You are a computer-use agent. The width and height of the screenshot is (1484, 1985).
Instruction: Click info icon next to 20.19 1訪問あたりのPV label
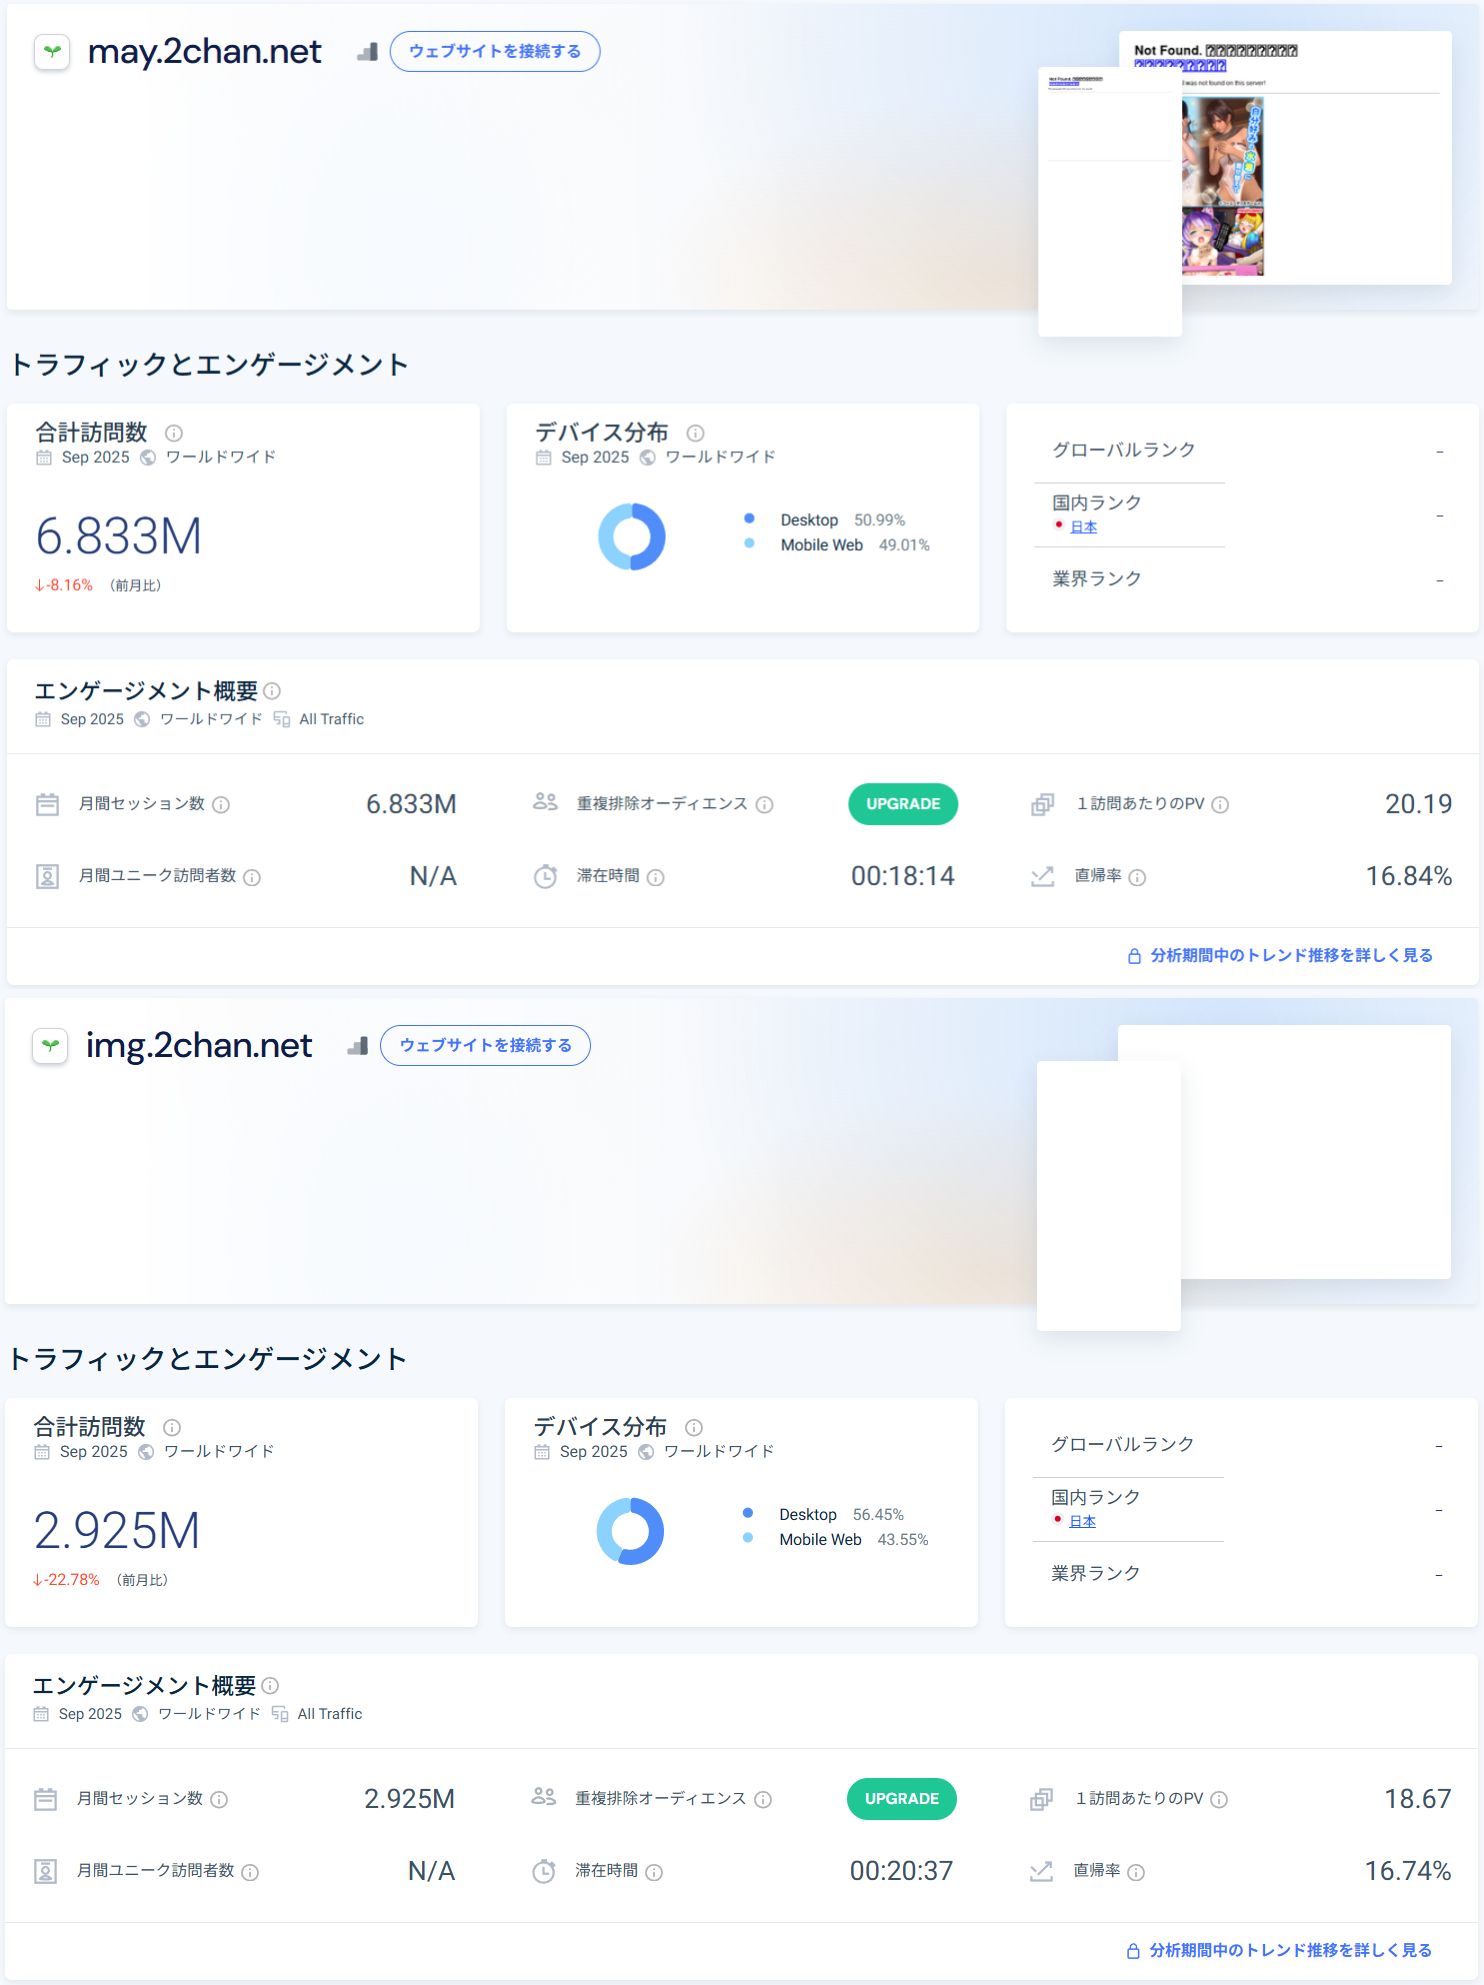(1220, 804)
